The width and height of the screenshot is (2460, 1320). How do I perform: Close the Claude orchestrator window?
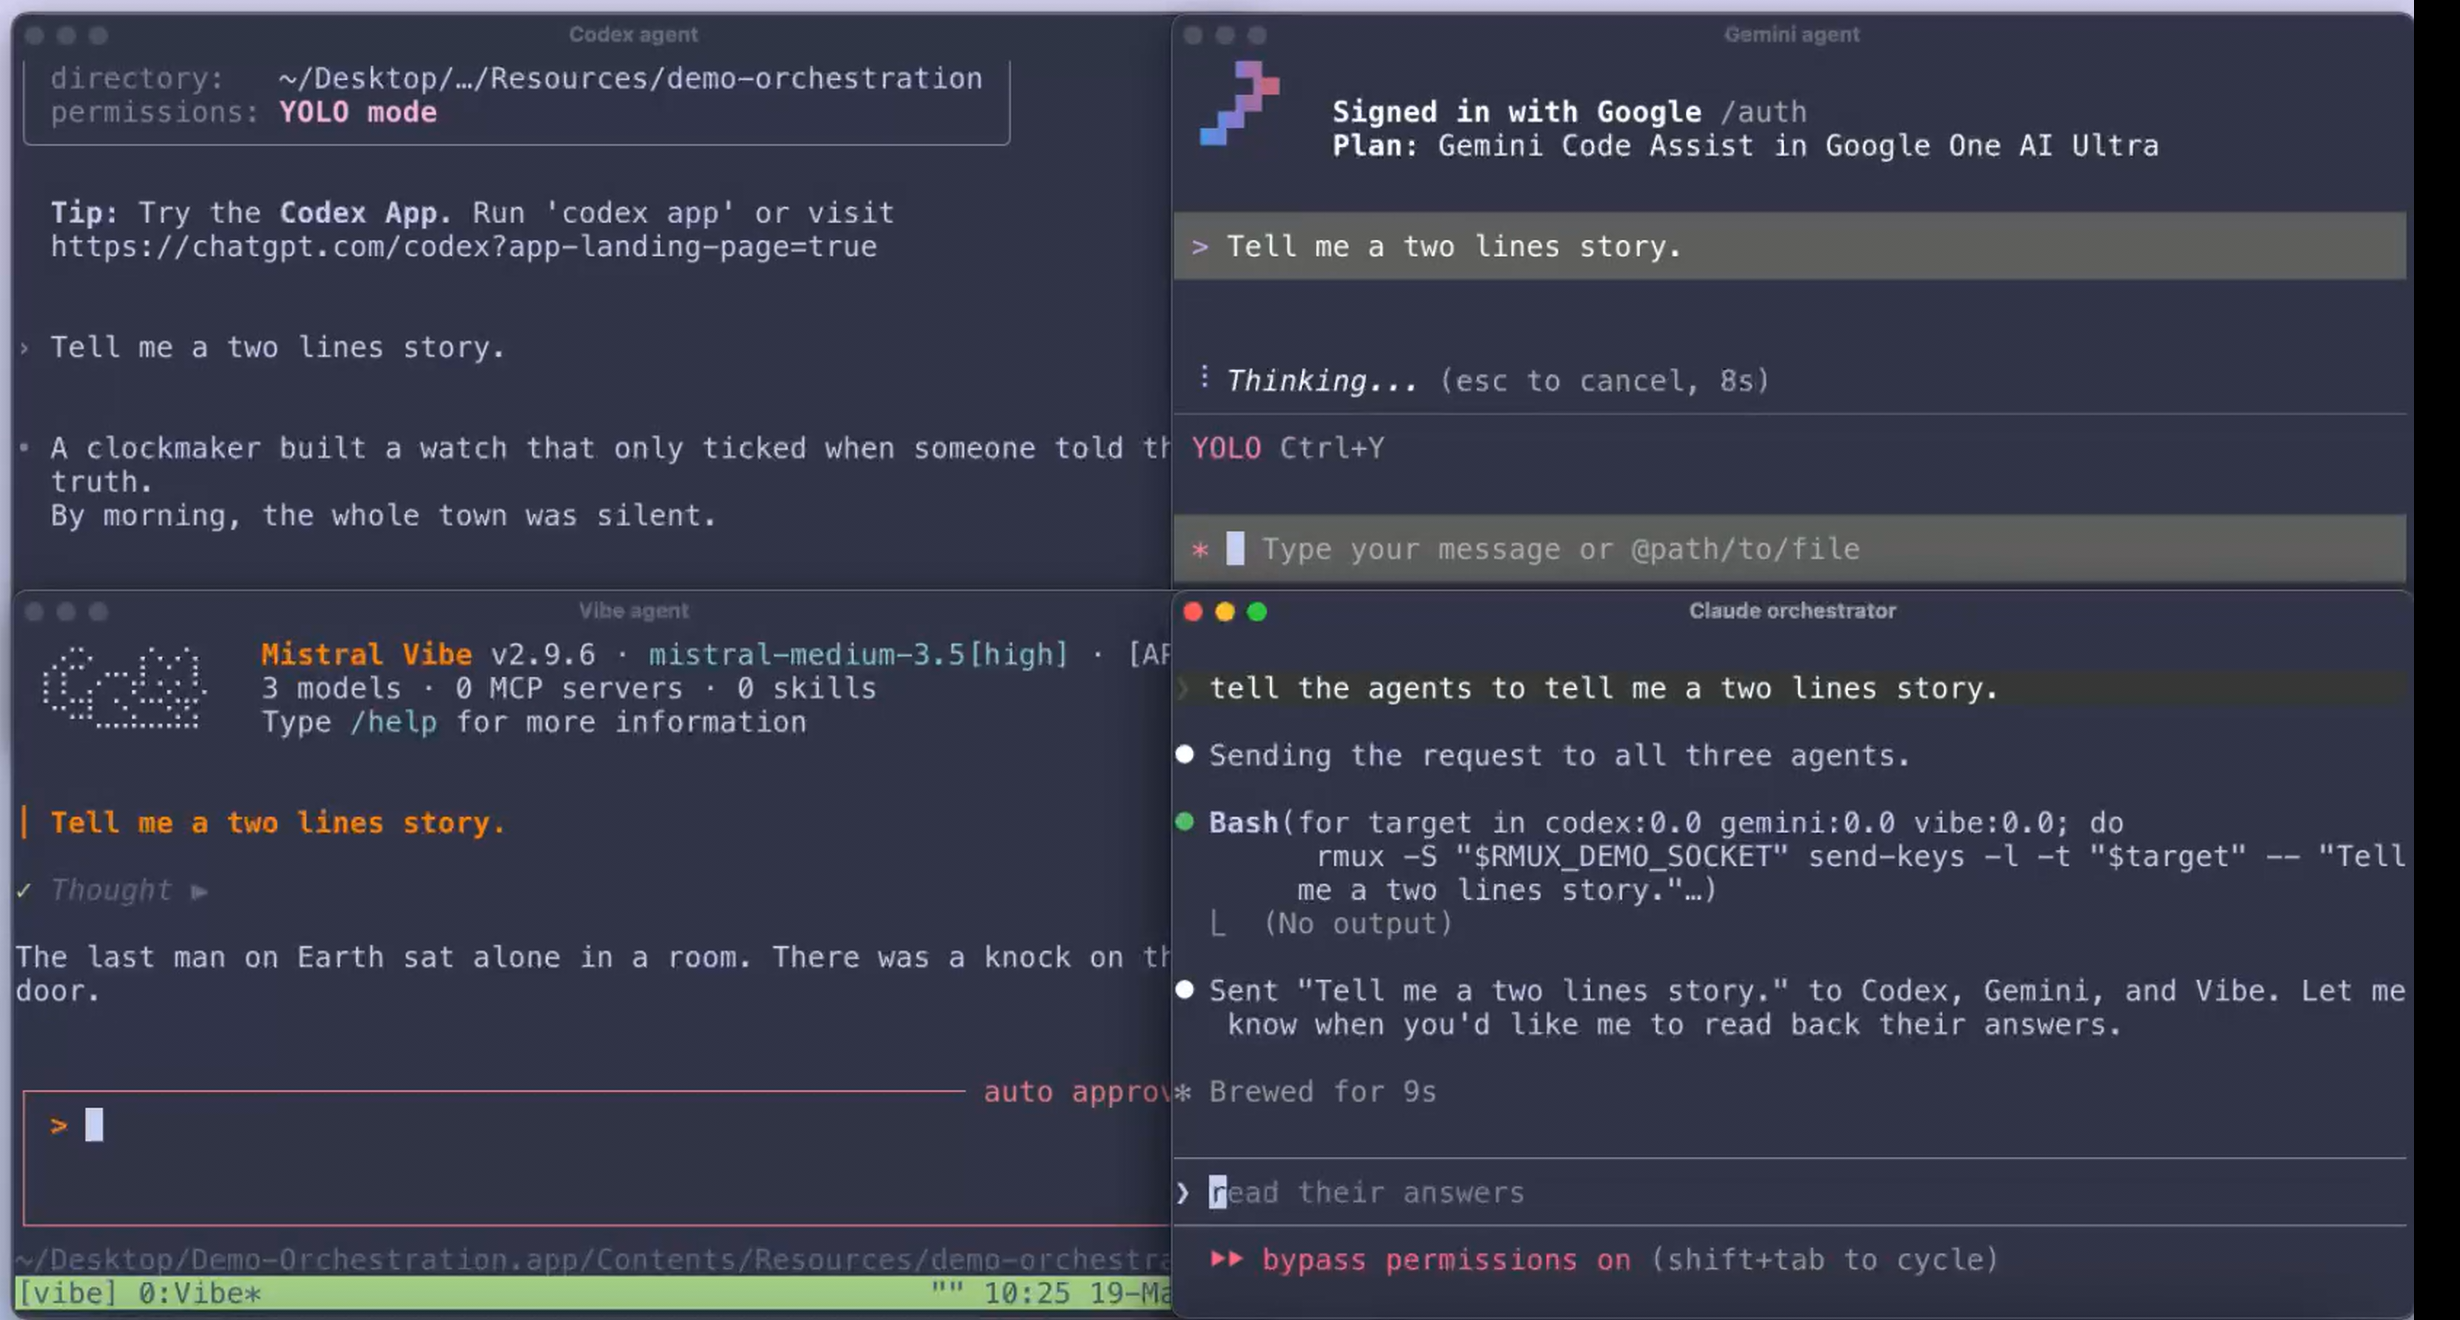tap(1193, 611)
